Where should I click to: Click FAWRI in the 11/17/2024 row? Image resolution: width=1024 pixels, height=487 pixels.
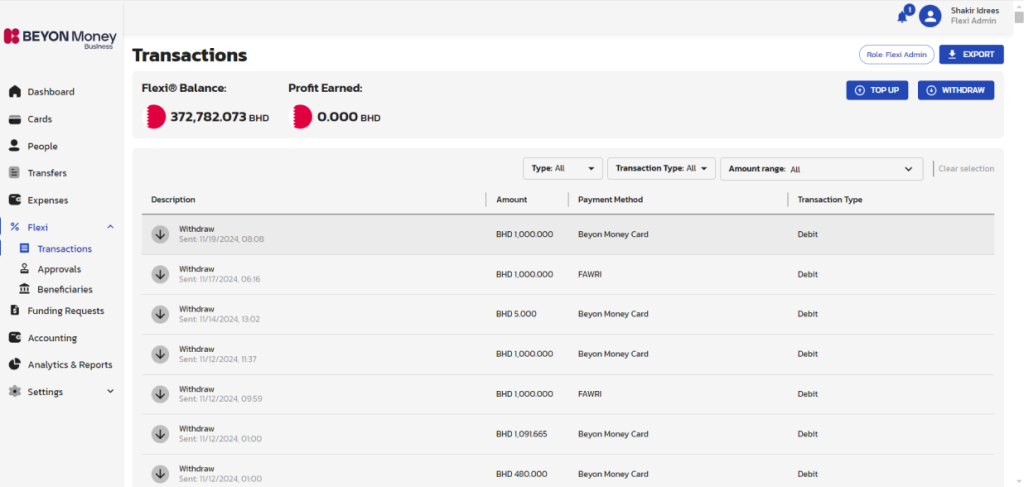[x=590, y=274]
